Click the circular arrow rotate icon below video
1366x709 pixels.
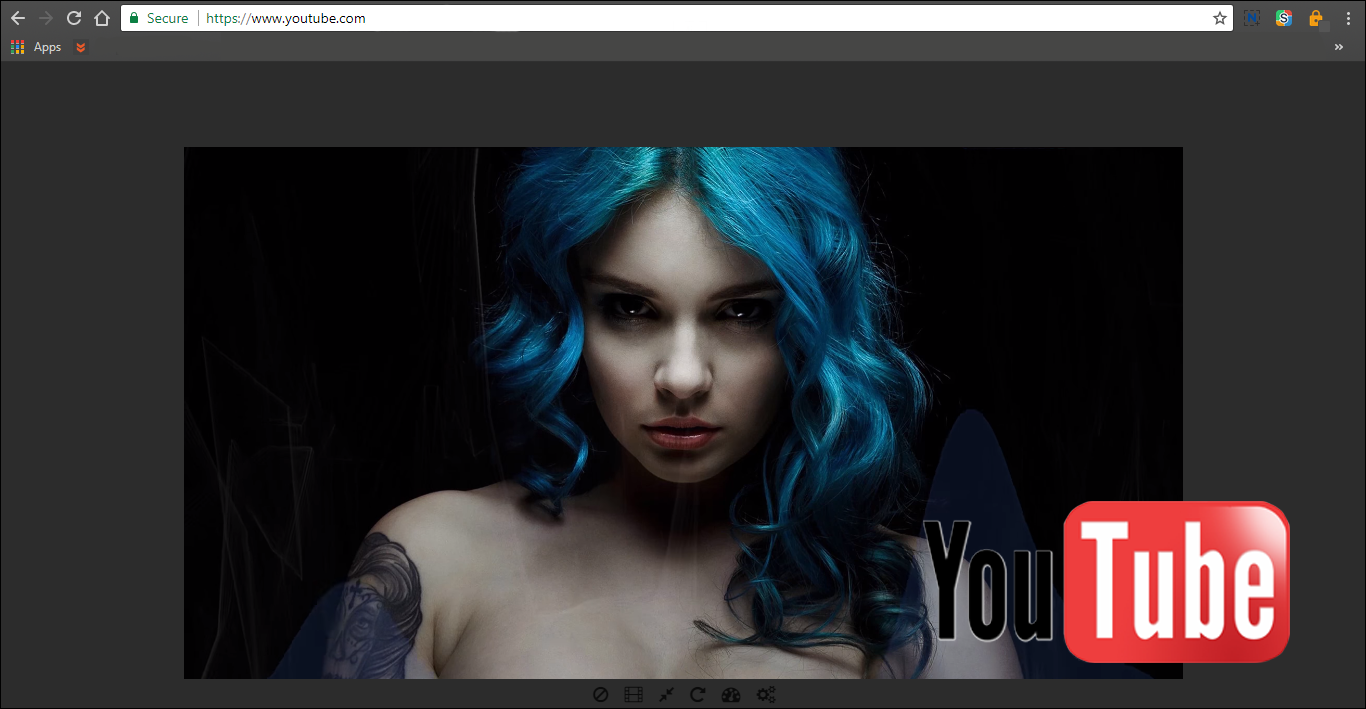[697, 694]
